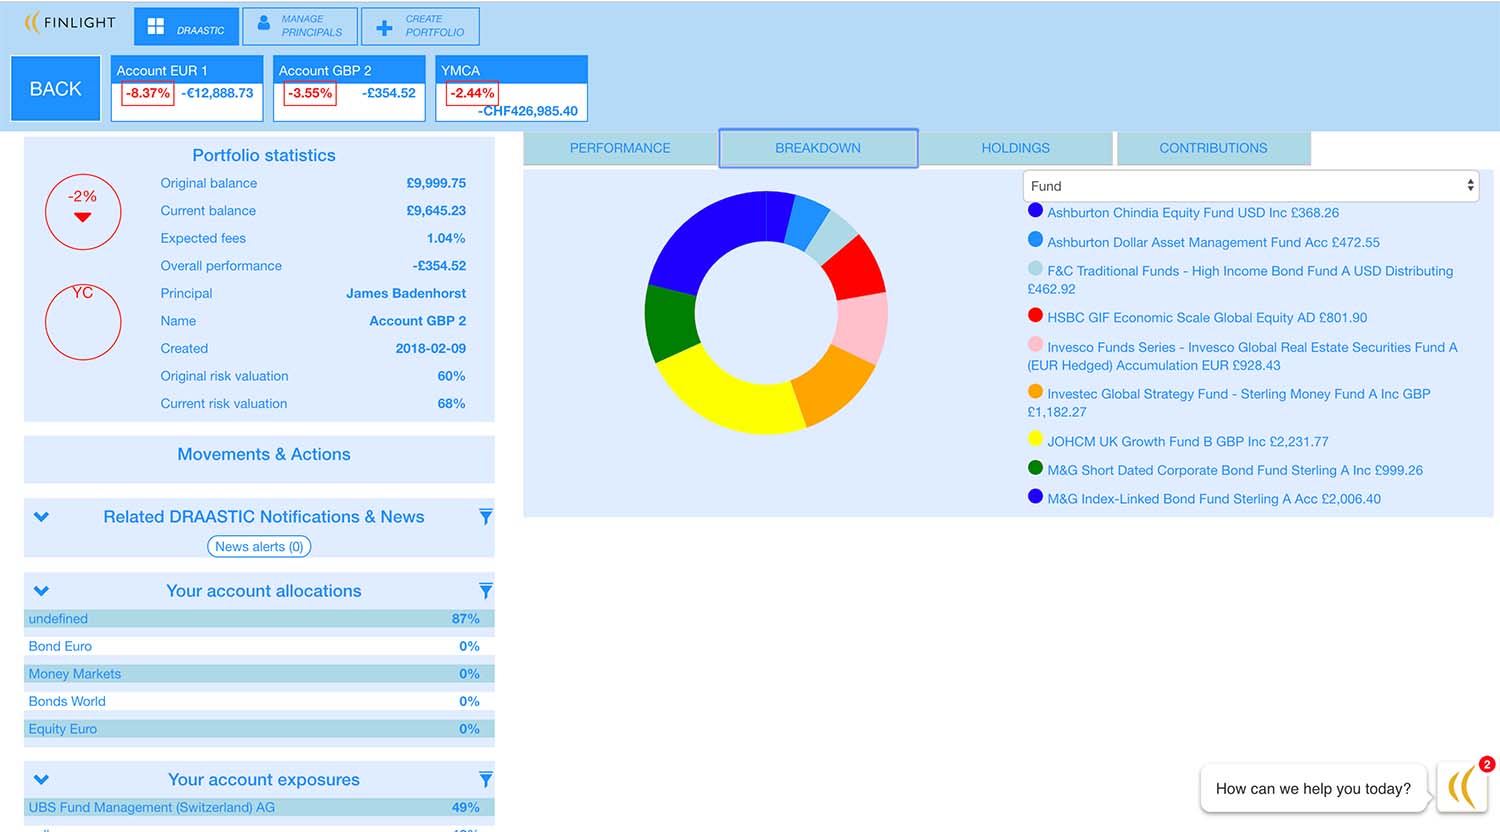The image size is (1500, 832).
Task: Click the Current risk valuation 68% value
Action: pos(451,404)
